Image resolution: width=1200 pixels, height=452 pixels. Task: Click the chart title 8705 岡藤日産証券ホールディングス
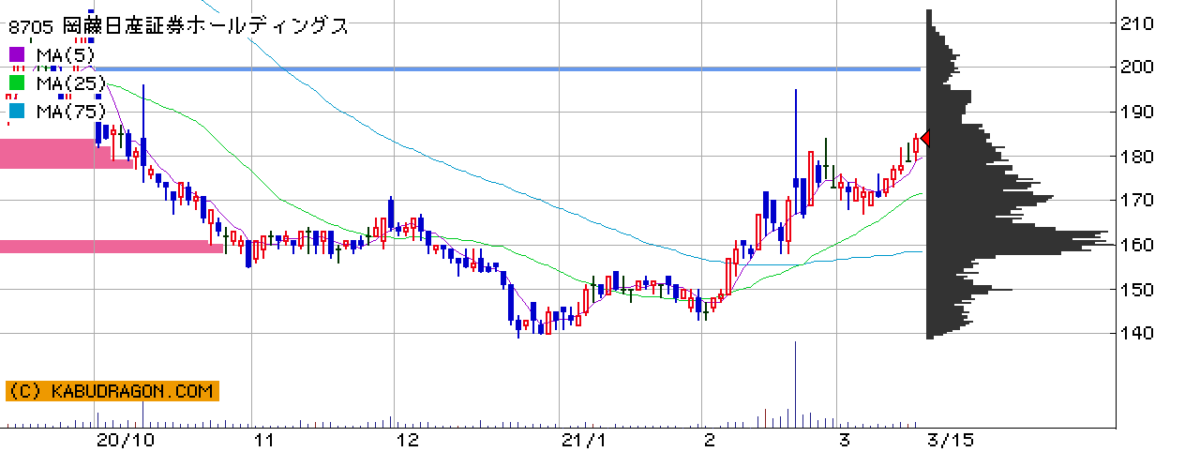(x=178, y=26)
